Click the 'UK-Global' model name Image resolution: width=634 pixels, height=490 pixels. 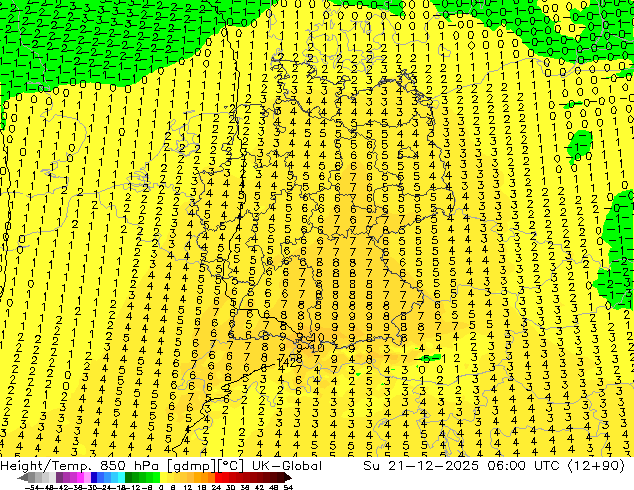287,466
